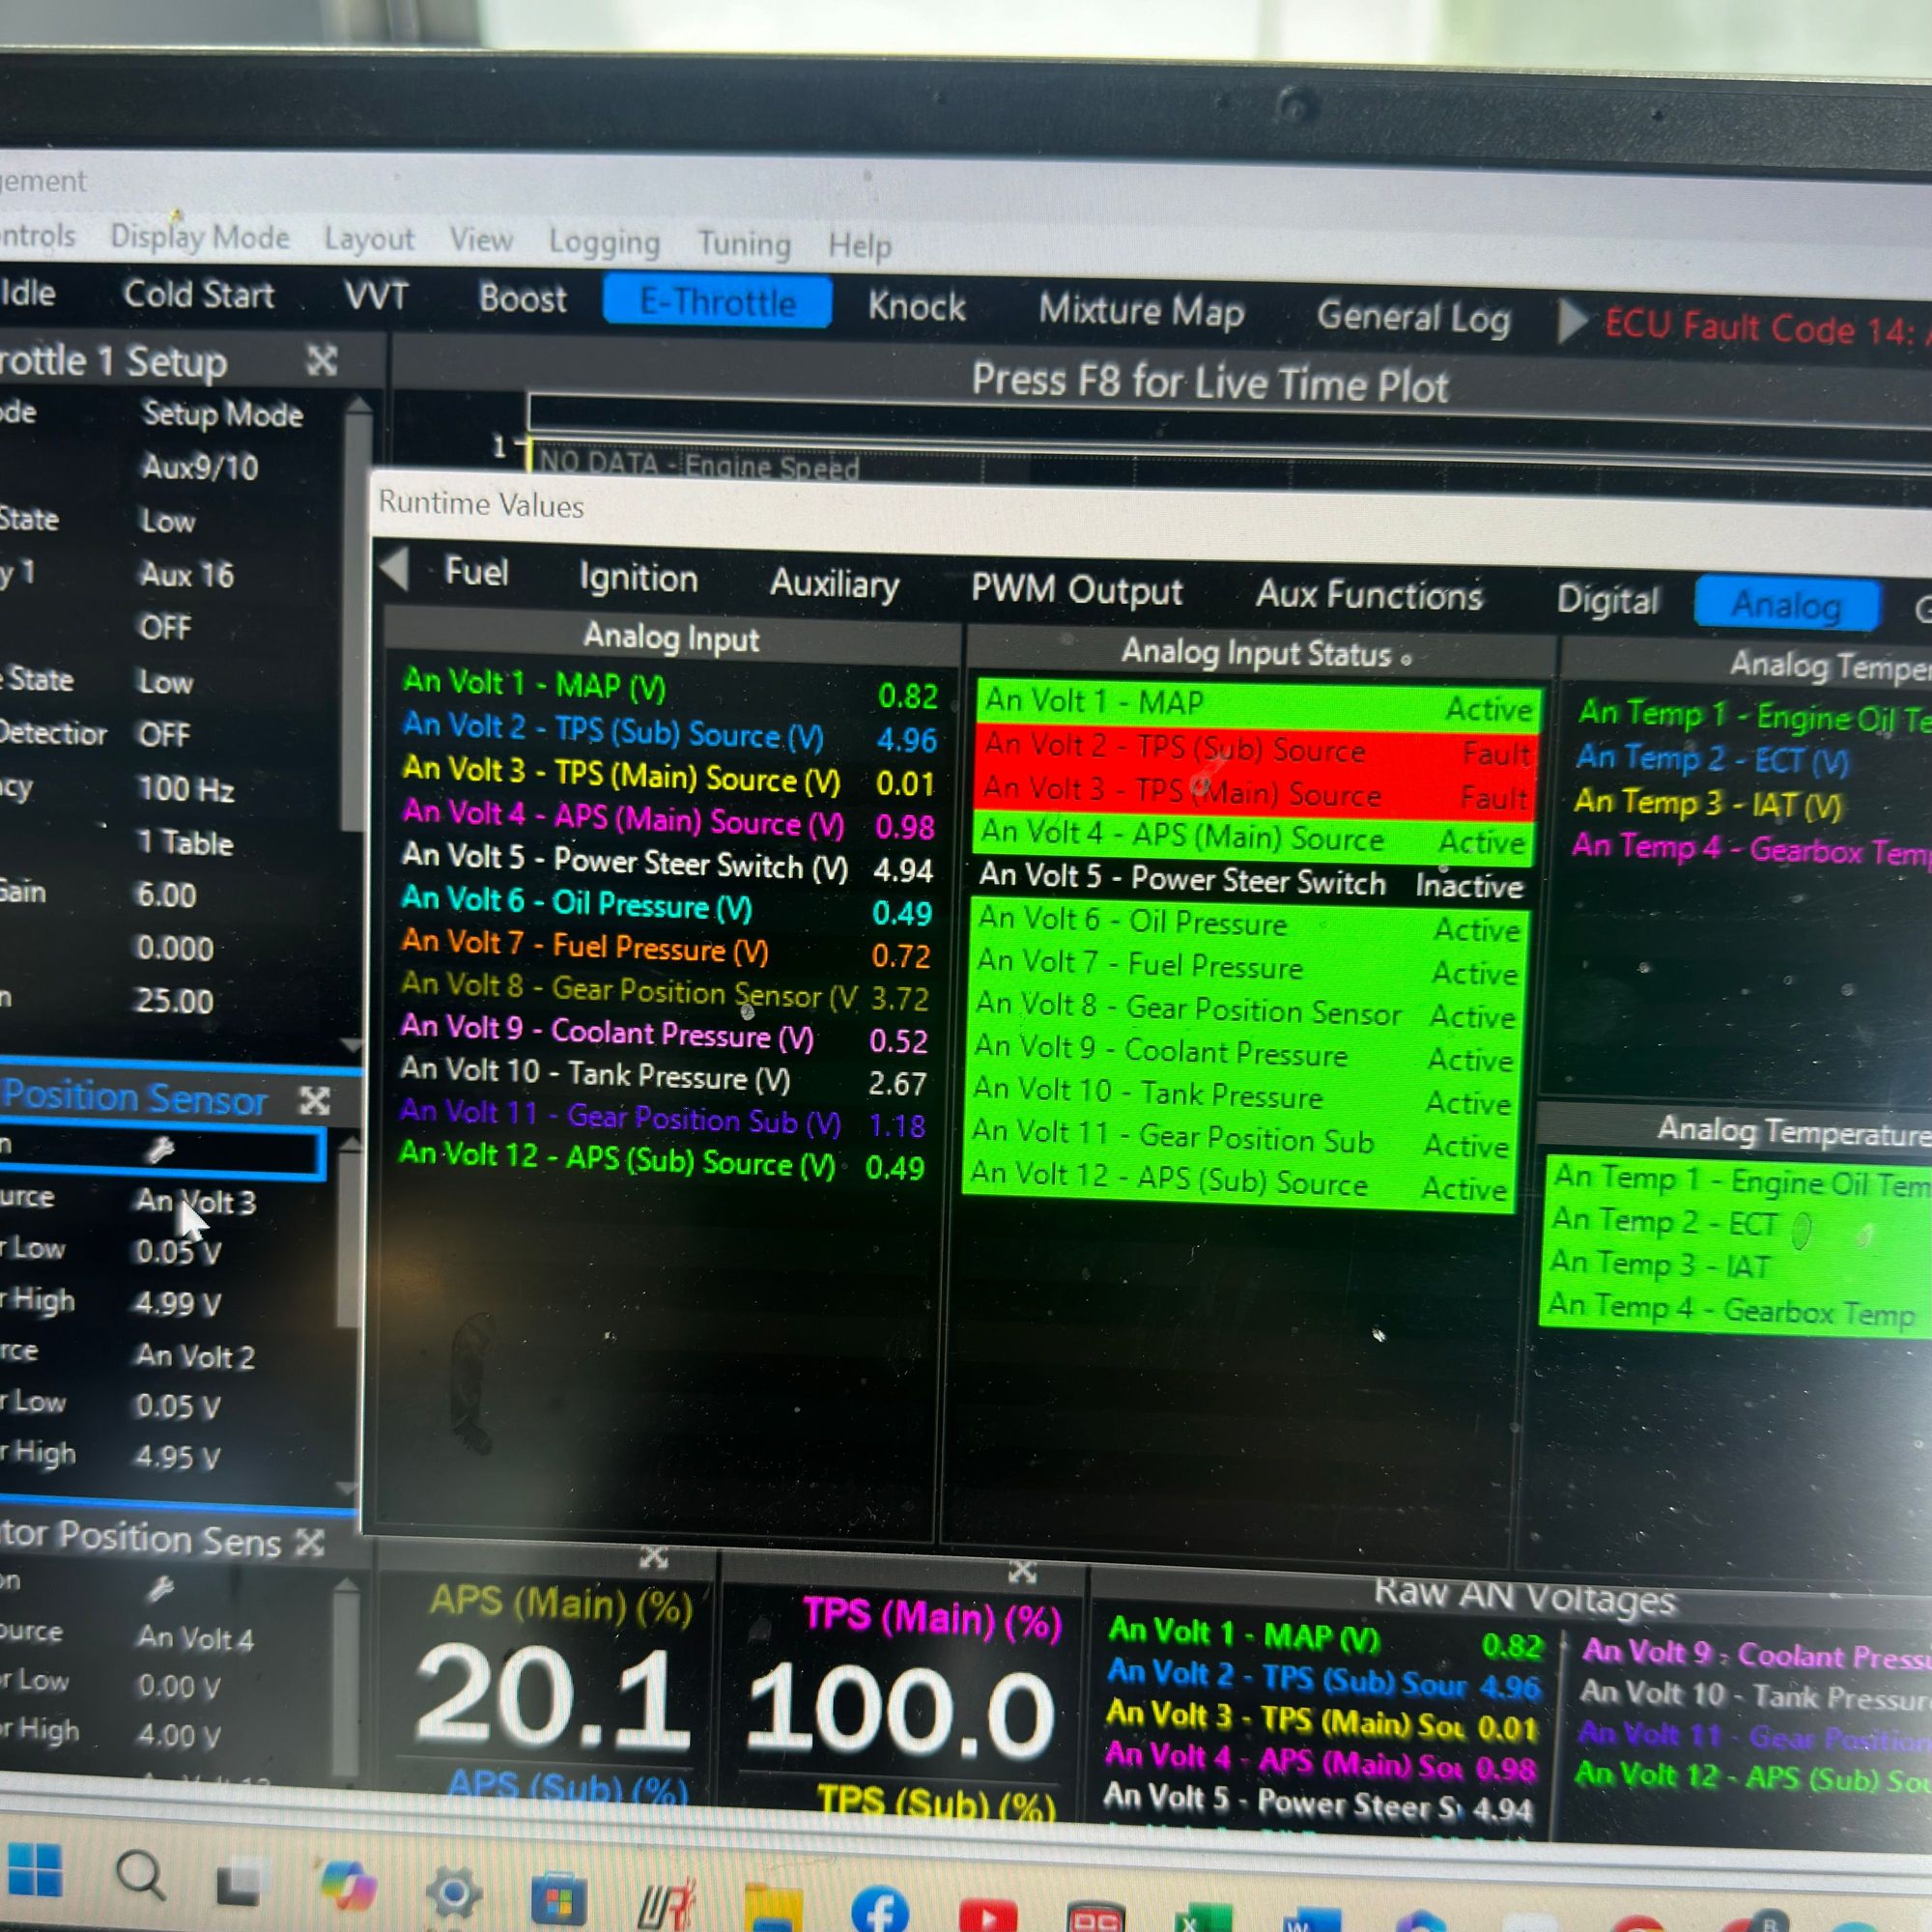Screen dimensions: 1932x1932
Task: Select the 4.99 V error high field
Action: [x=178, y=1304]
